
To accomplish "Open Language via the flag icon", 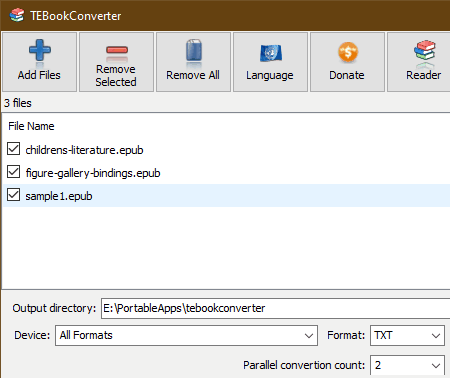I will (271, 53).
